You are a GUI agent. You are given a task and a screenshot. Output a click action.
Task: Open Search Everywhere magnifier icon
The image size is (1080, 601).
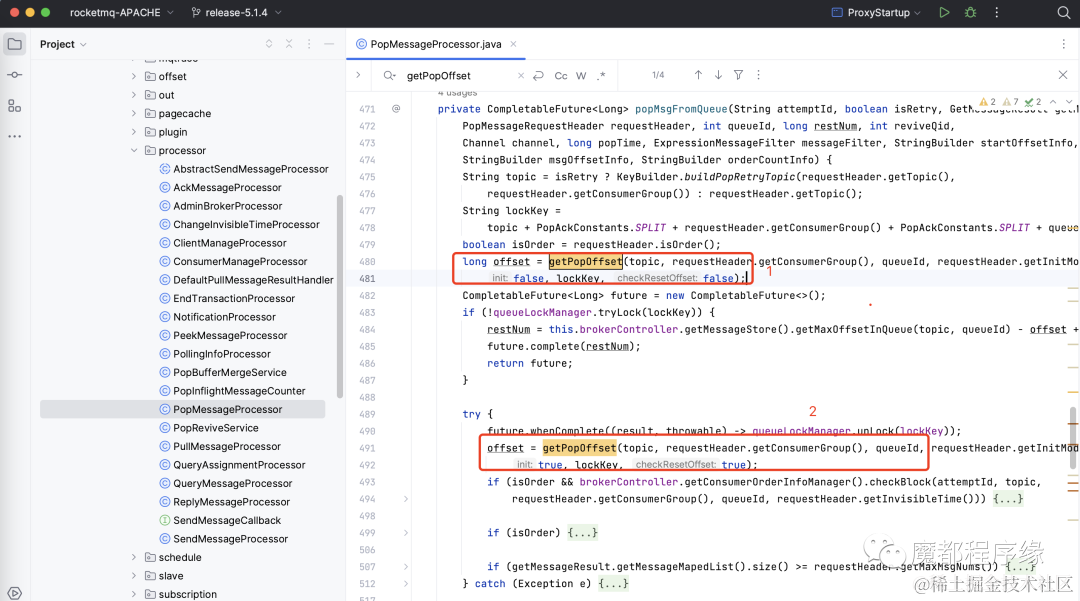click(1063, 12)
